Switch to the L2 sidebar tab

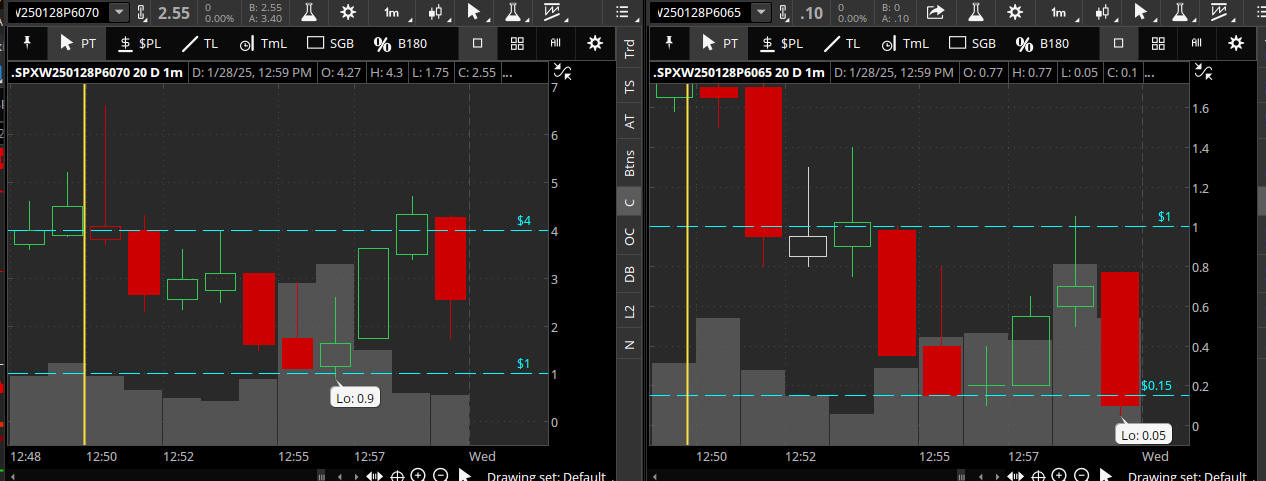click(x=629, y=311)
